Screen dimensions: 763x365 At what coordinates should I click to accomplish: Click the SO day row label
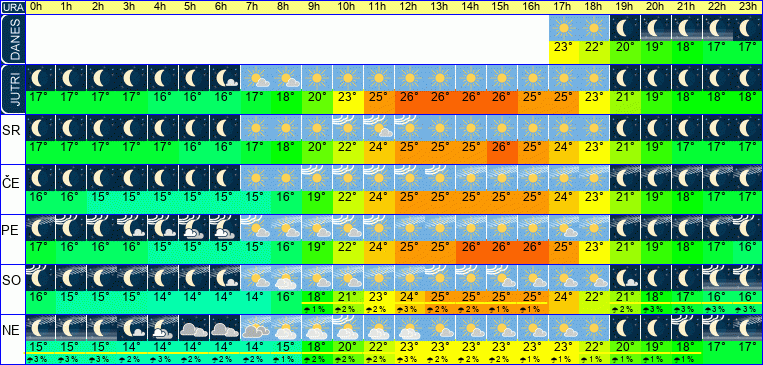(10, 281)
